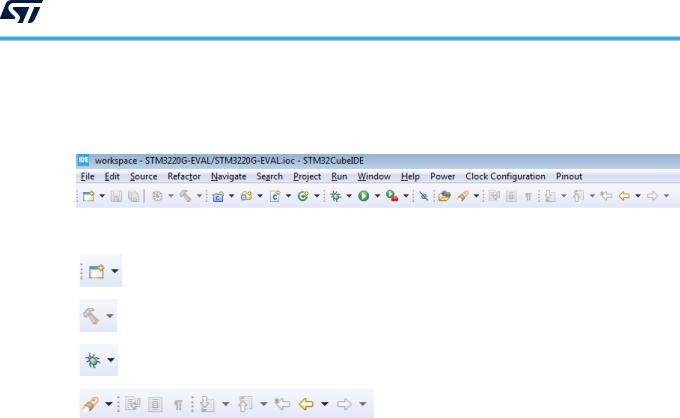The image size is (680, 418).
Task: Open the Navigate menu
Action: point(229,176)
